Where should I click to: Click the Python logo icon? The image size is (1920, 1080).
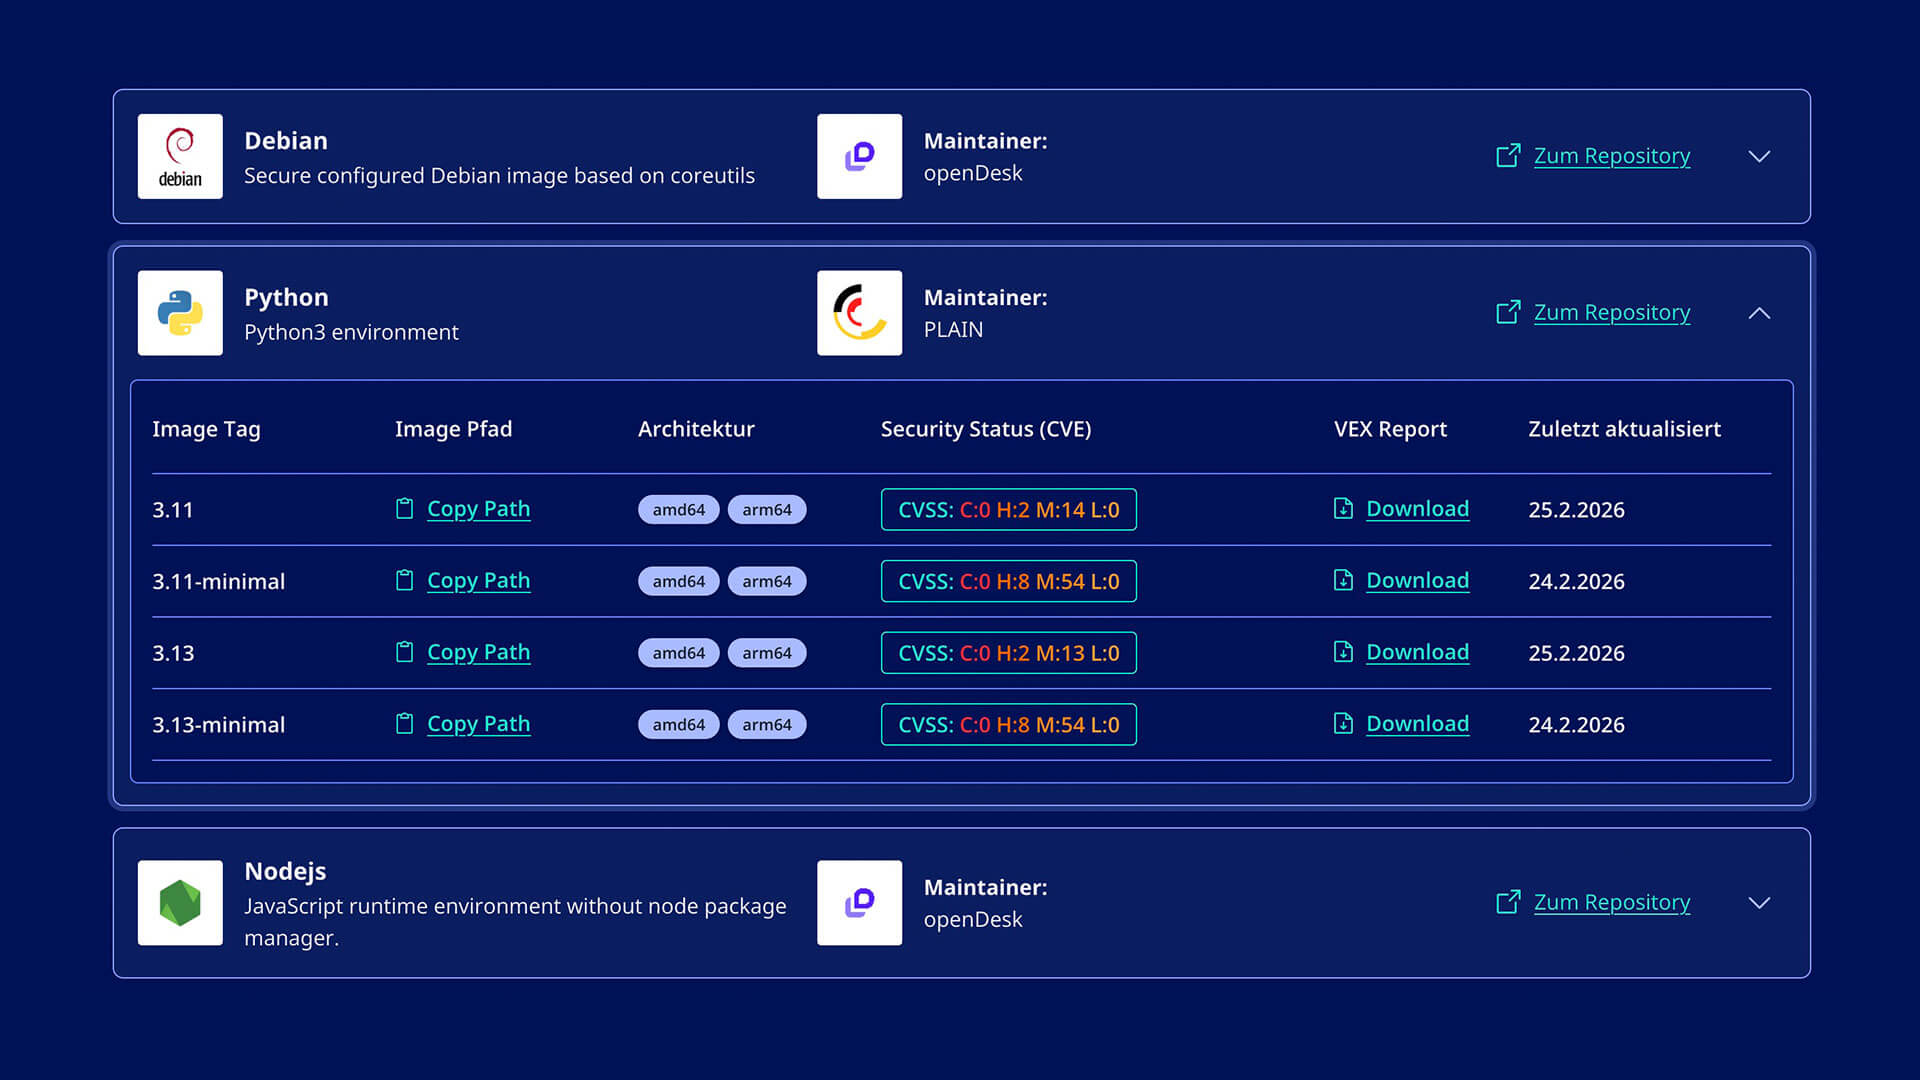(180, 313)
